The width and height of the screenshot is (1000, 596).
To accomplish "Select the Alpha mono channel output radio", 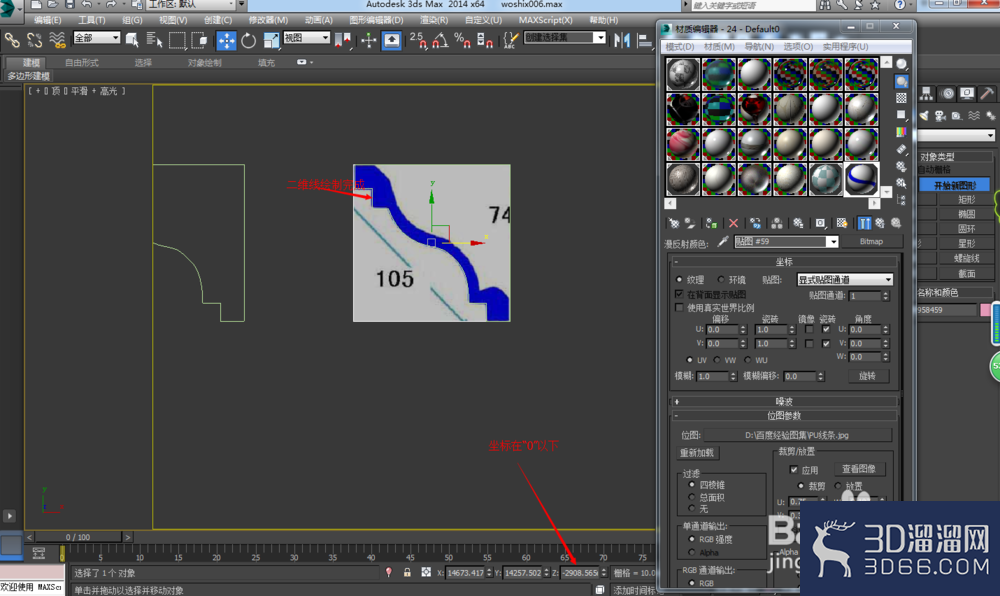I will click(x=692, y=551).
